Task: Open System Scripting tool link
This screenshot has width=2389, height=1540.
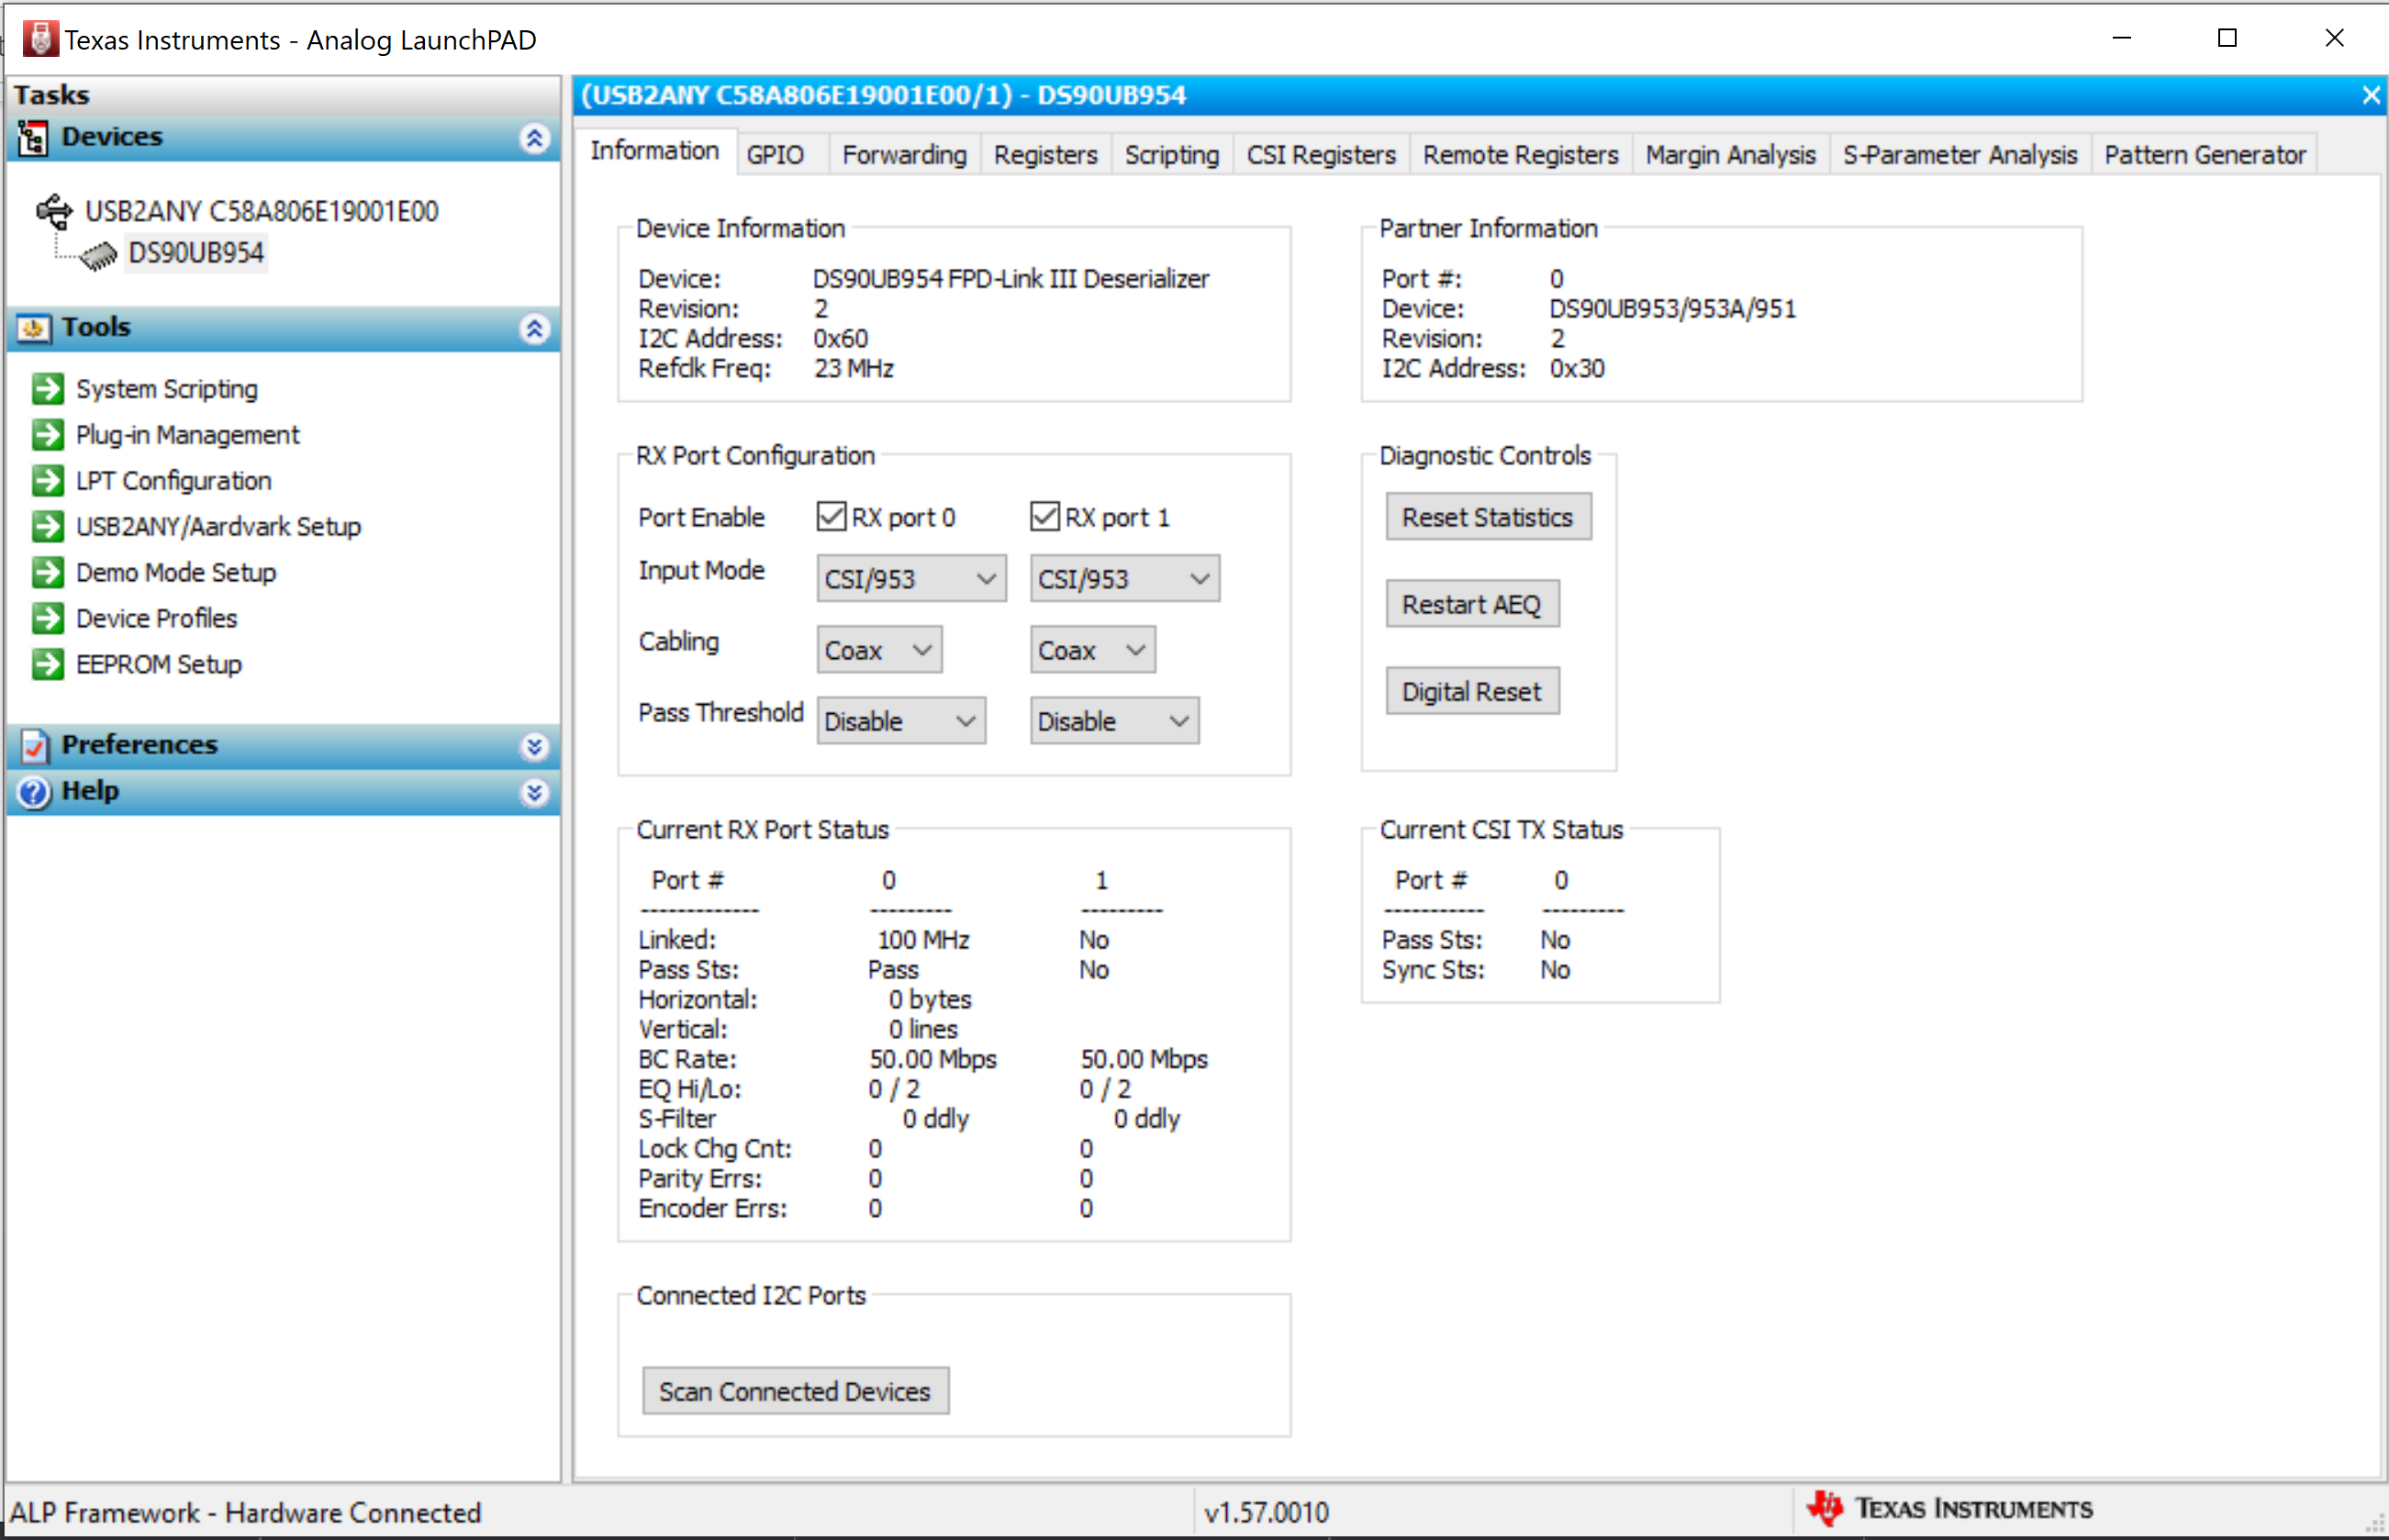Action: (167, 388)
